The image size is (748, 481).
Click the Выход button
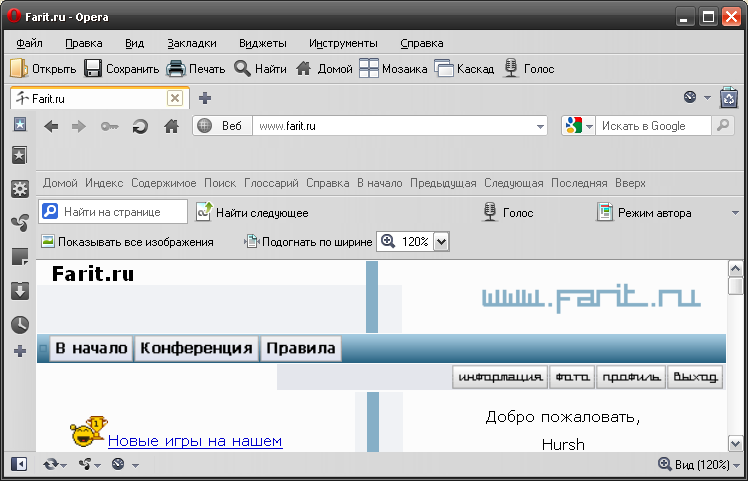(696, 377)
